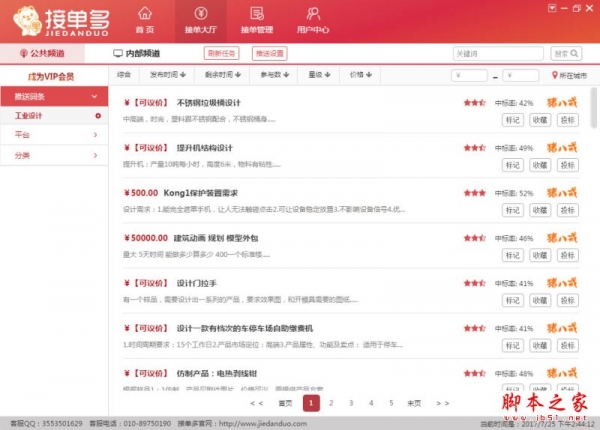The image size is (600, 430).
Task: Sort listings by 价格
Action: click(x=361, y=75)
